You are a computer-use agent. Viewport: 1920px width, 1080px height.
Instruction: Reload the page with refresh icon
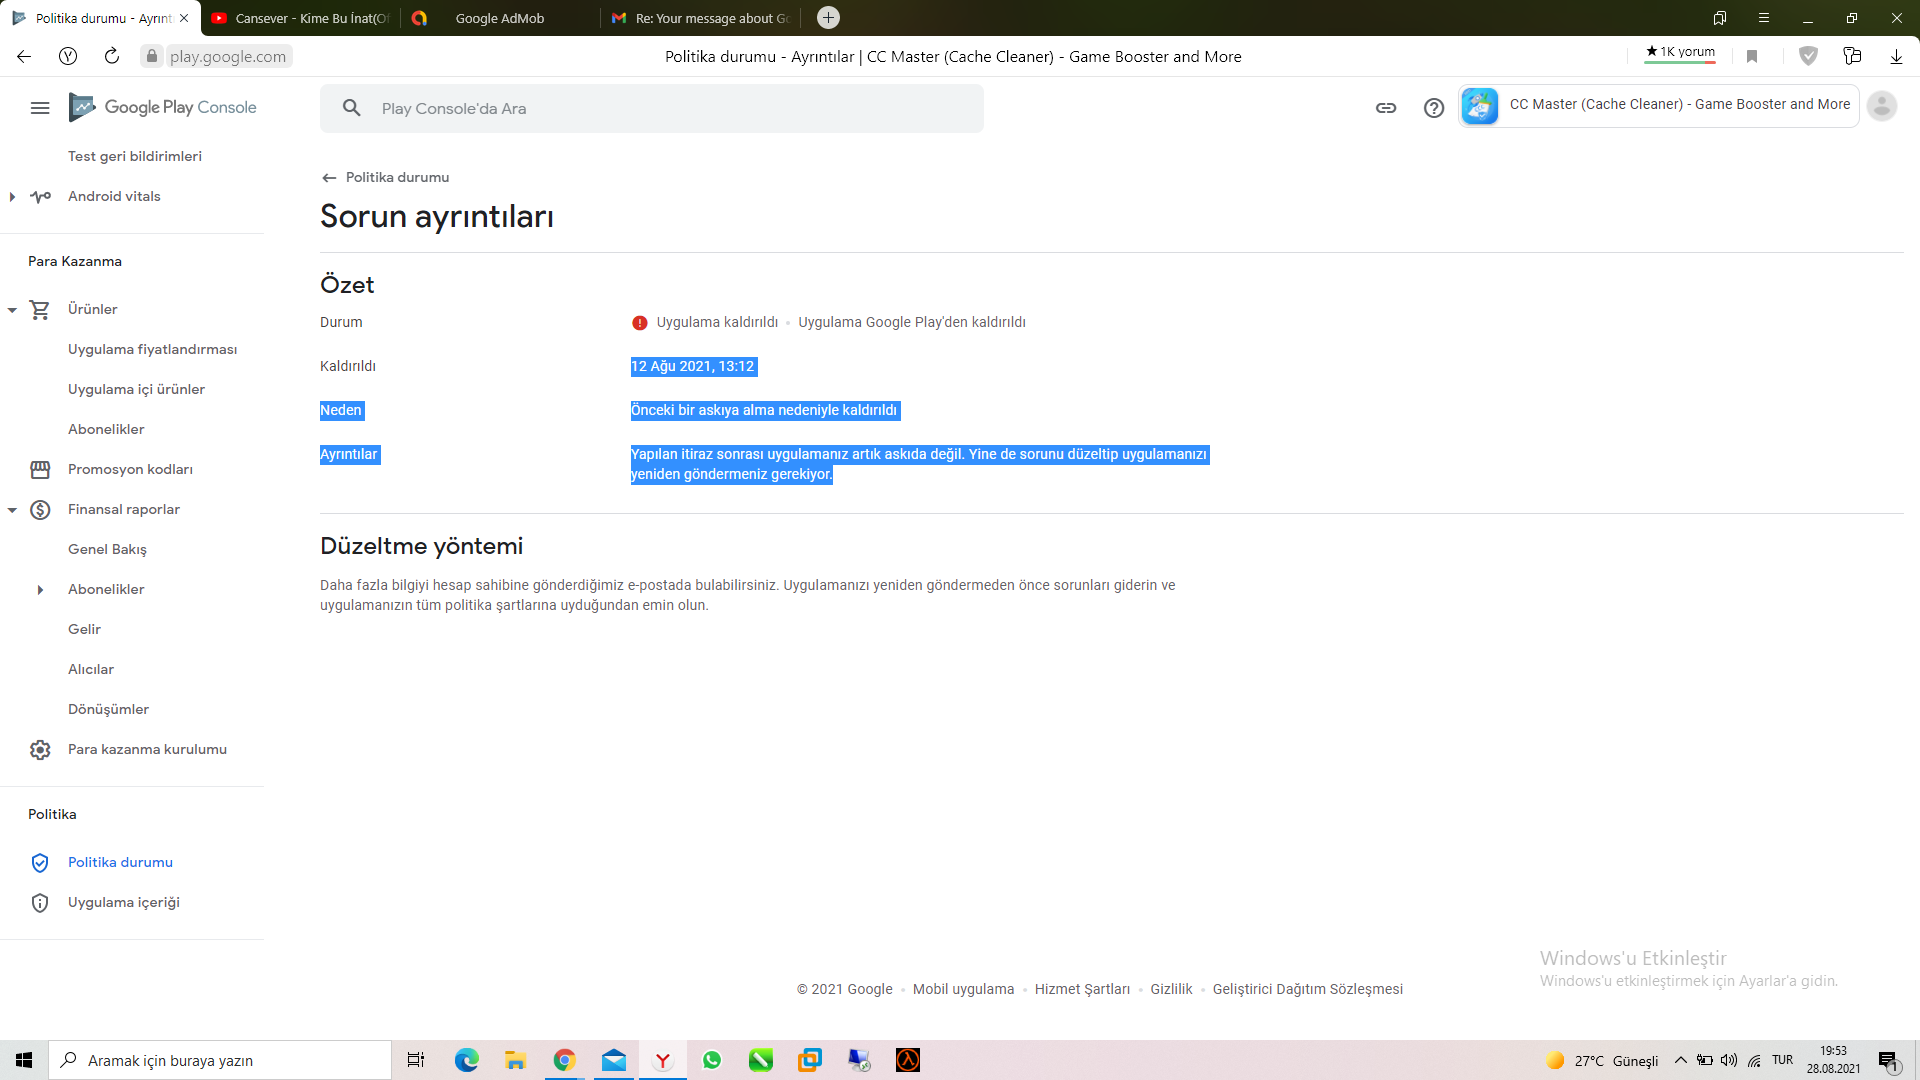click(112, 56)
